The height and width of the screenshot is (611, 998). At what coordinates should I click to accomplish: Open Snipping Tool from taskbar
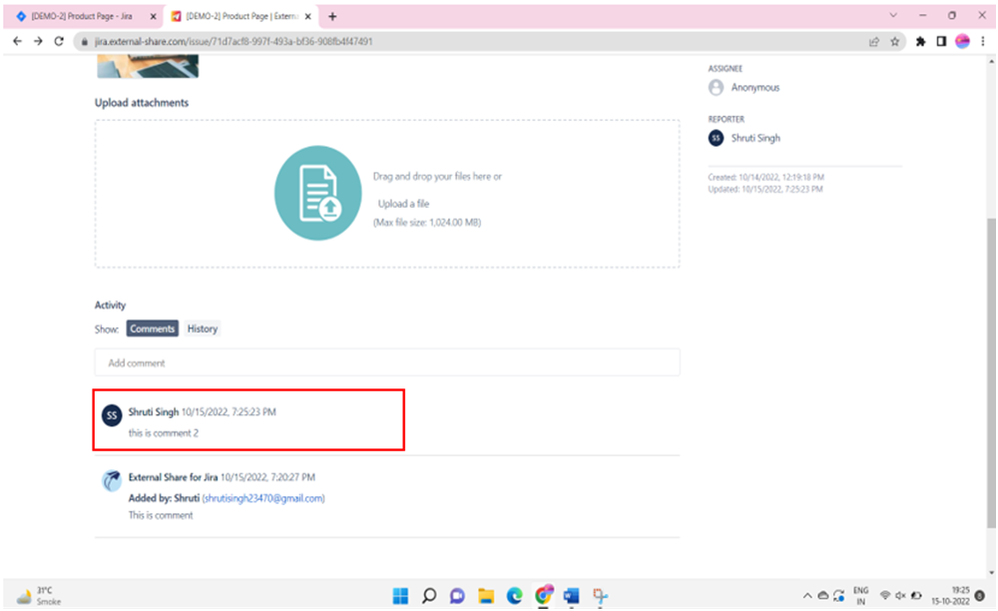coord(600,596)
